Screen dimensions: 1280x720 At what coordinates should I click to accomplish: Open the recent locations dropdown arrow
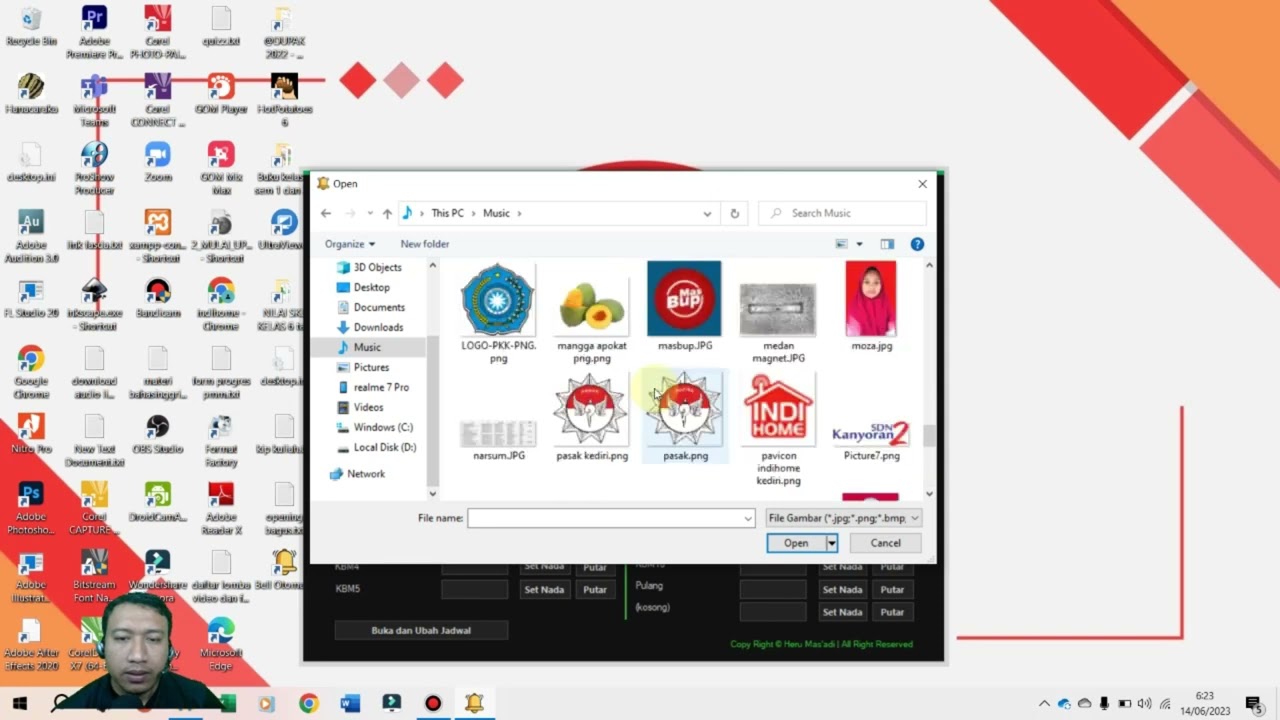click(370, 213)
